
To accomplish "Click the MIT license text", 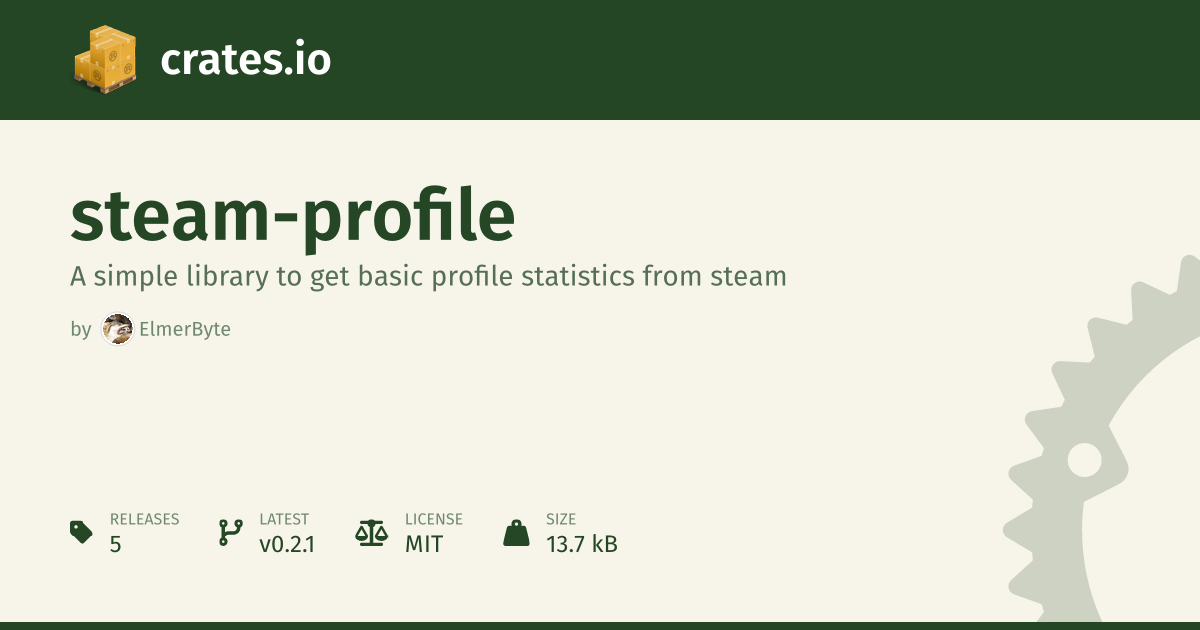I will click(424, 544).
